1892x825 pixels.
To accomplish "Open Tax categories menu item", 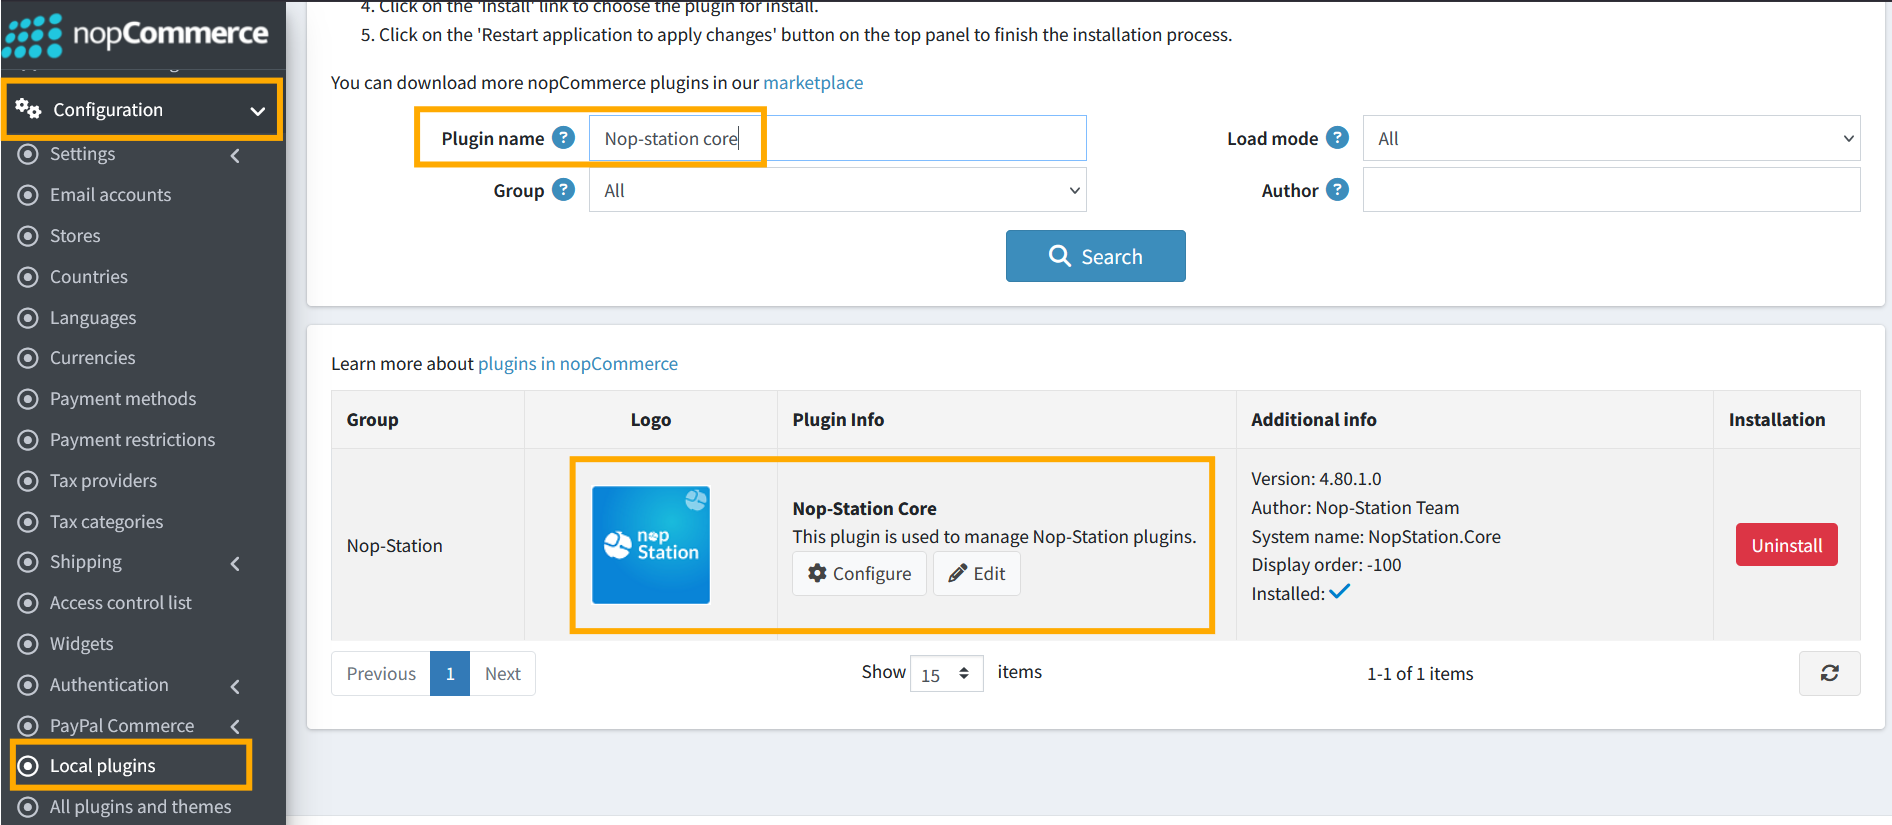I will (107, 522).
